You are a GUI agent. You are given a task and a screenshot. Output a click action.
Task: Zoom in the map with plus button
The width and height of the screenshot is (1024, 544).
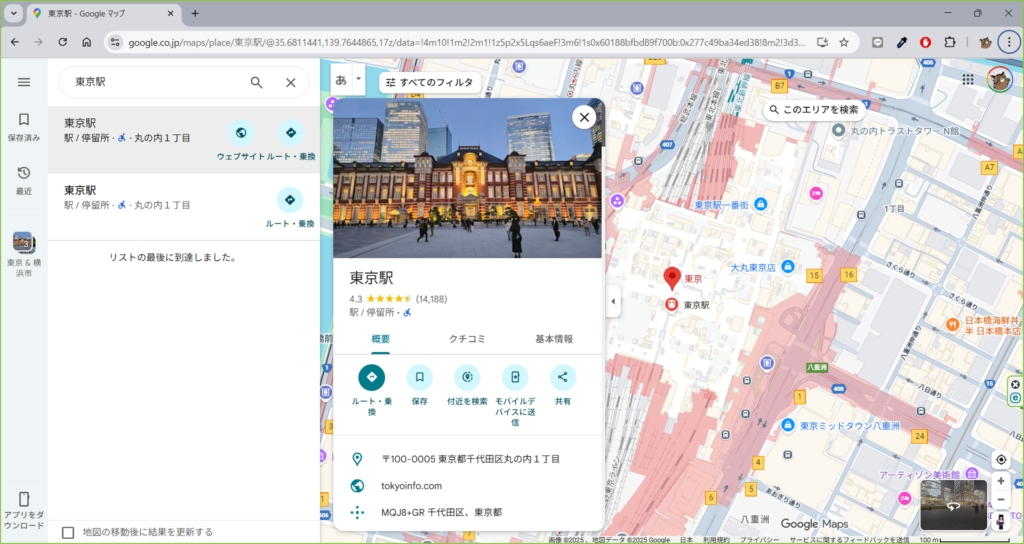click(x=1001, y=481)
